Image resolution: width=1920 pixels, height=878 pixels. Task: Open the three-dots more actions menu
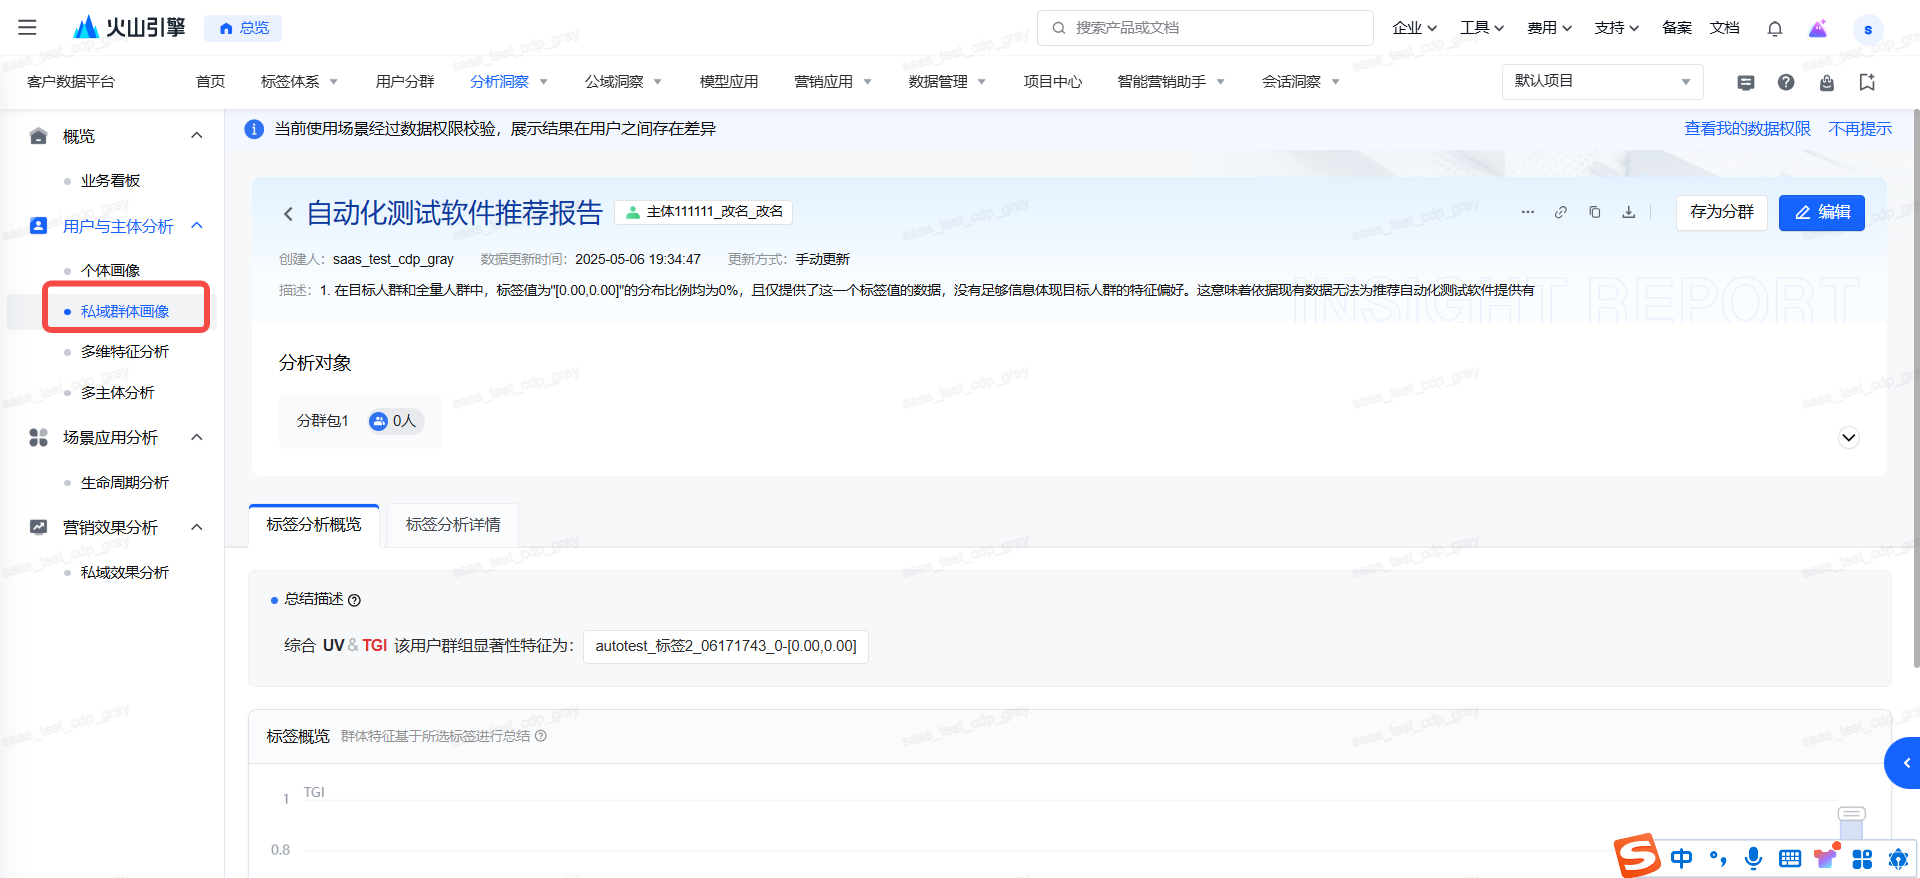tap(1527, 212)
